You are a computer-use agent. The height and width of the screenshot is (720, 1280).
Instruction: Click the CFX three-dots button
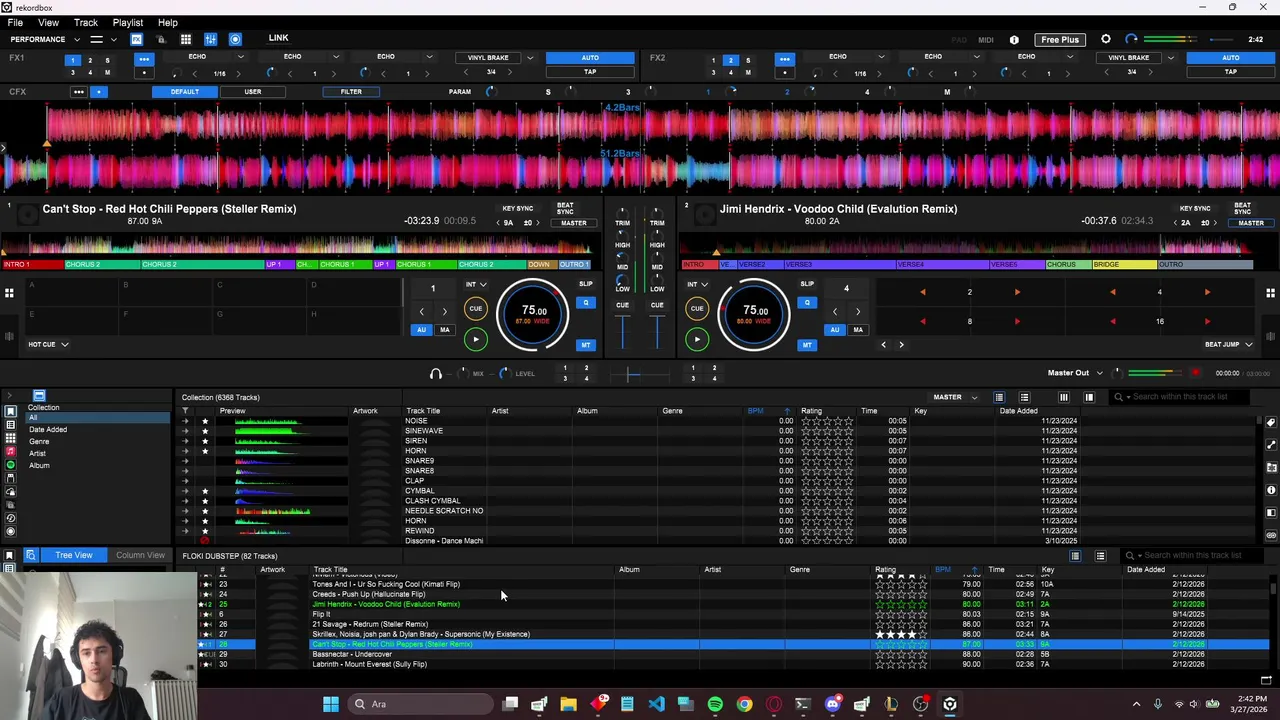[x=78, y=92]
